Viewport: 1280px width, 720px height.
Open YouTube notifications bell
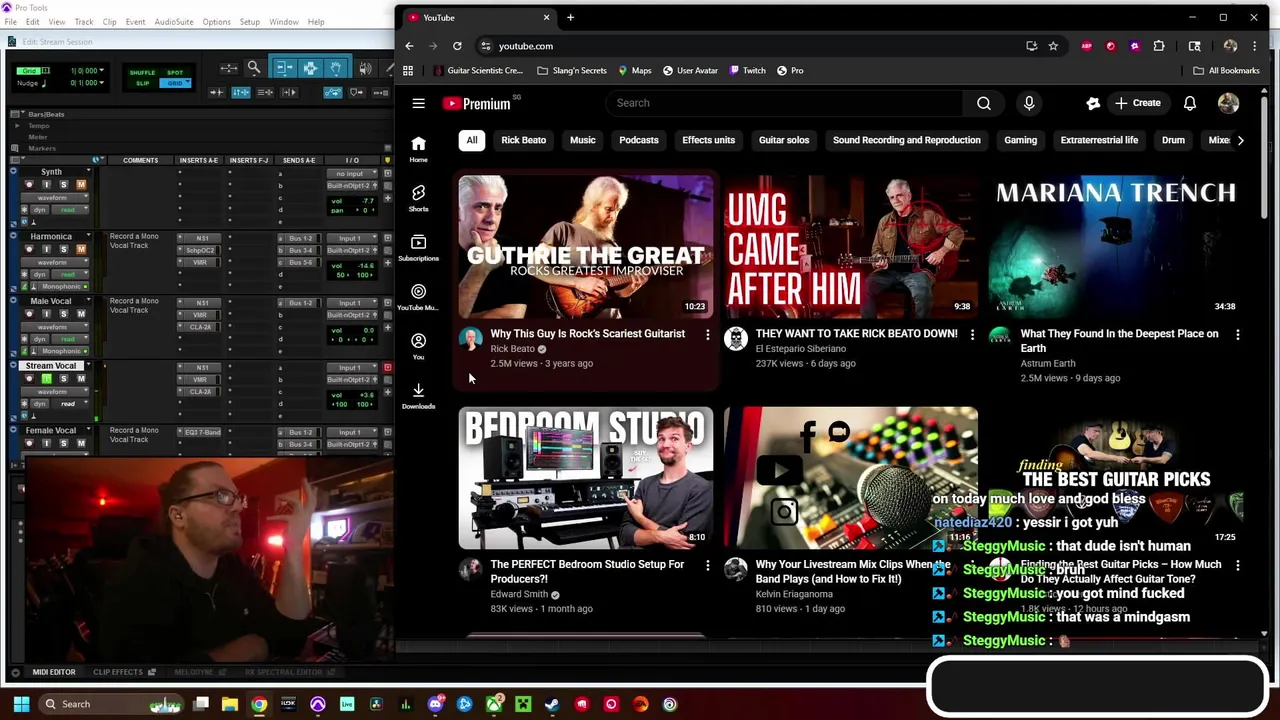[1190, 103]
